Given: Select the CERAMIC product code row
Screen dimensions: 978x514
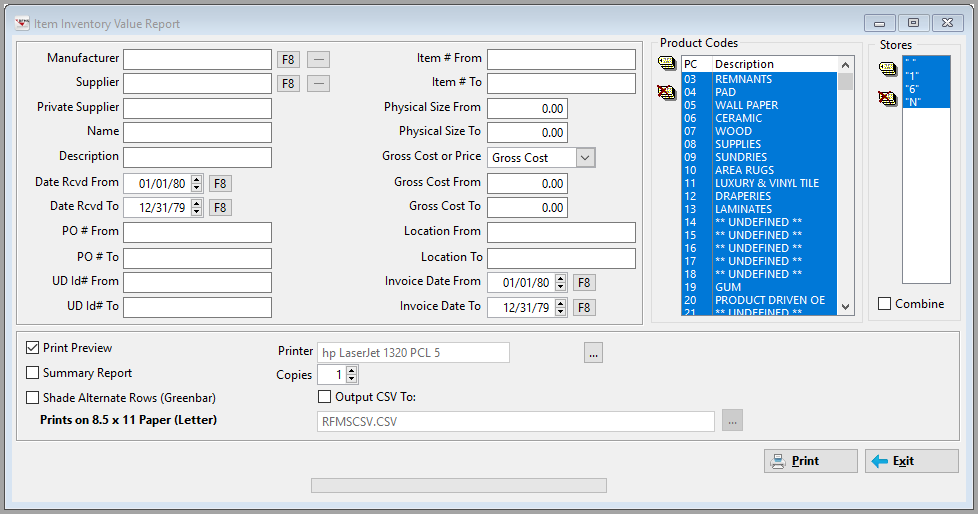Looking at the screenshot, I should pyautogui.click(x=759, y=119).
